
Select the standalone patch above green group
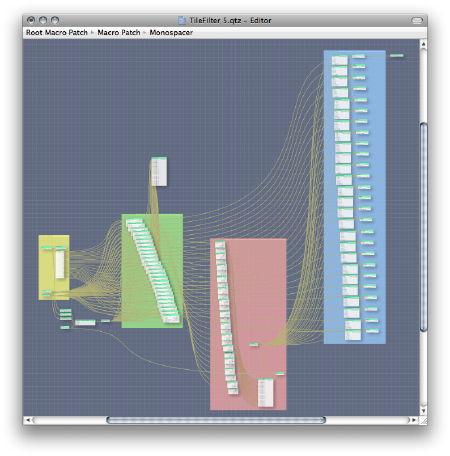[x=159, y=172]
